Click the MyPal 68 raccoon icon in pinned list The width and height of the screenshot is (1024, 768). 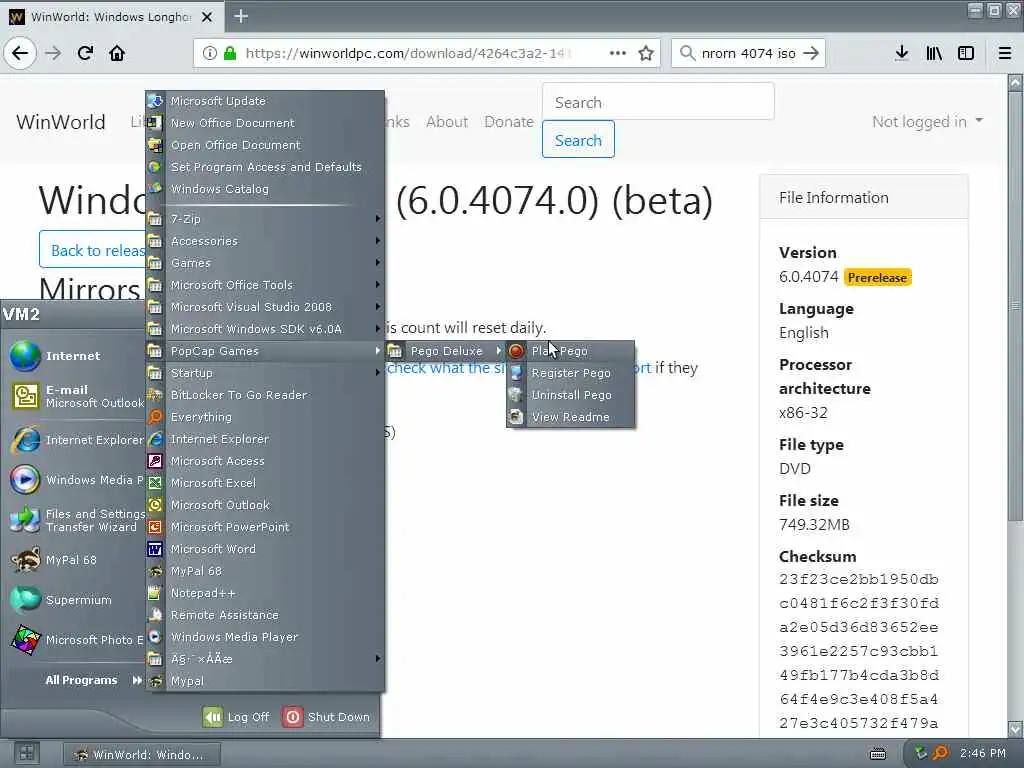pos(25,560)
